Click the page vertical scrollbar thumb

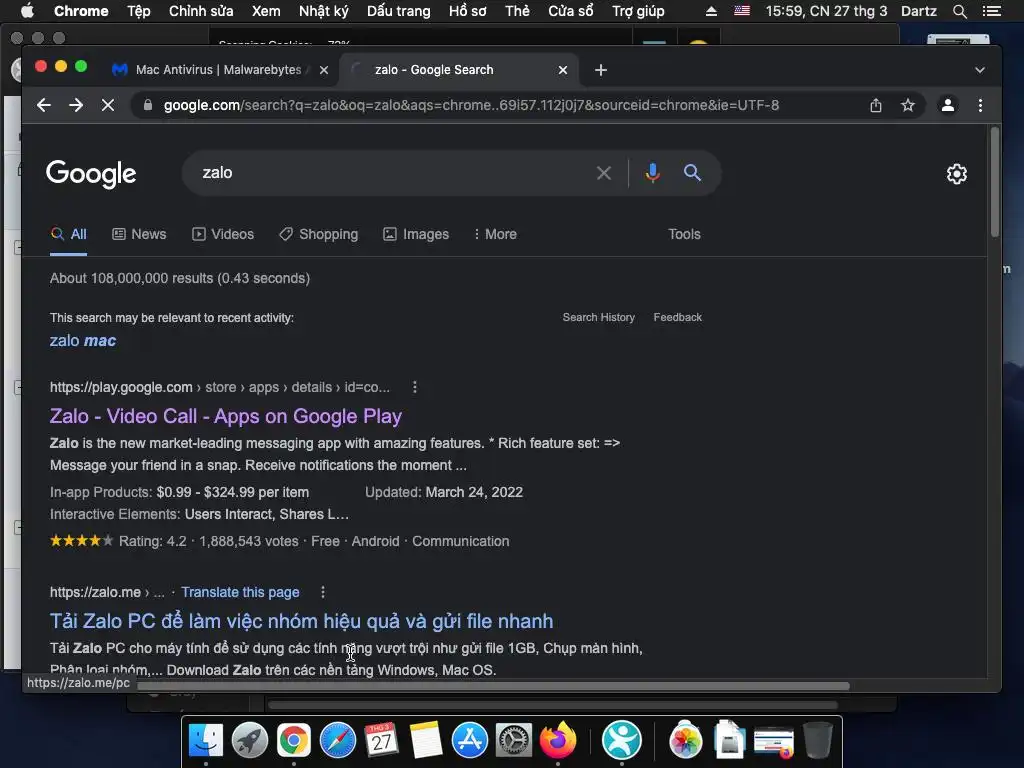click(x=995, y=182)
